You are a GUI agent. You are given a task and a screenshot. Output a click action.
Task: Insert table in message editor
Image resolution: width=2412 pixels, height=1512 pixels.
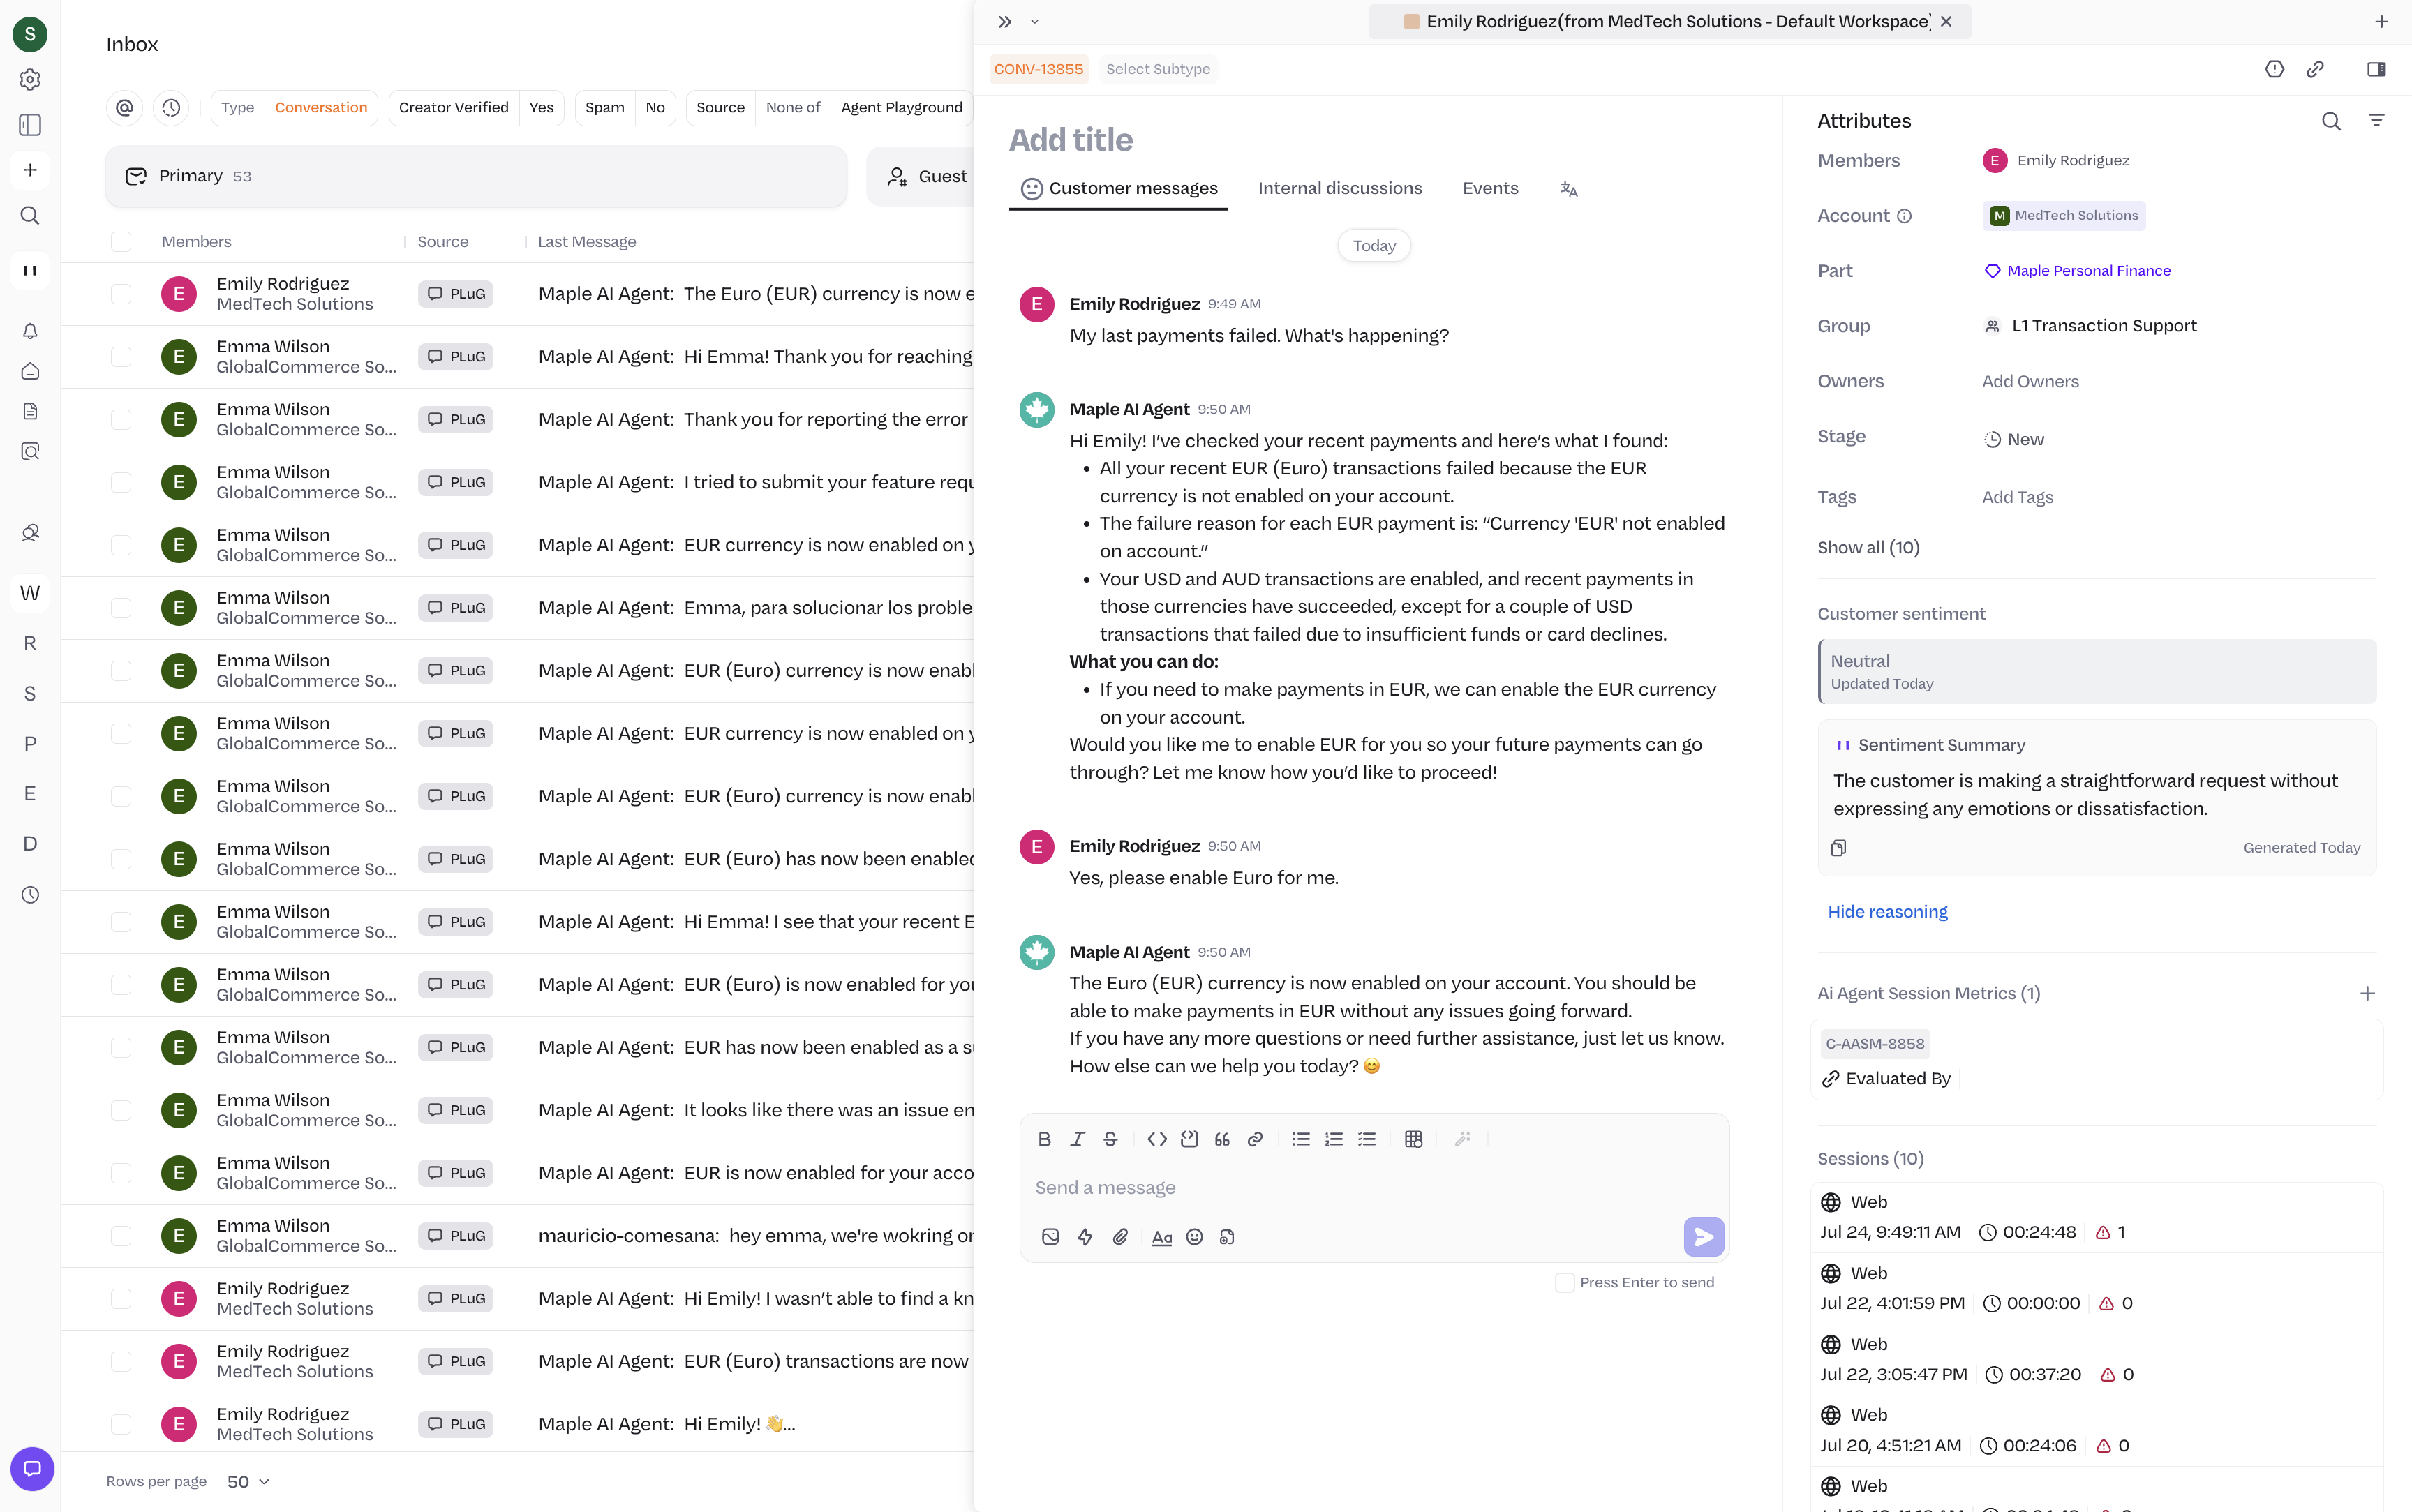(x=1413, y=1139)
